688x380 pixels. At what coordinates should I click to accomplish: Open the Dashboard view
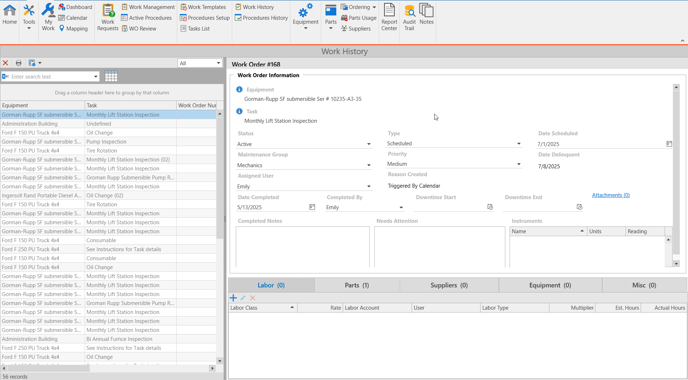click(x=75, y=7)
